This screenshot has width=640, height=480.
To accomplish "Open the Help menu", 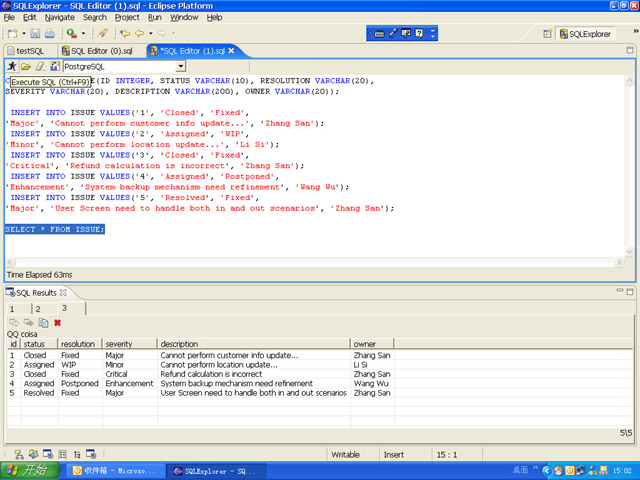I will click(x=214, y=18).
